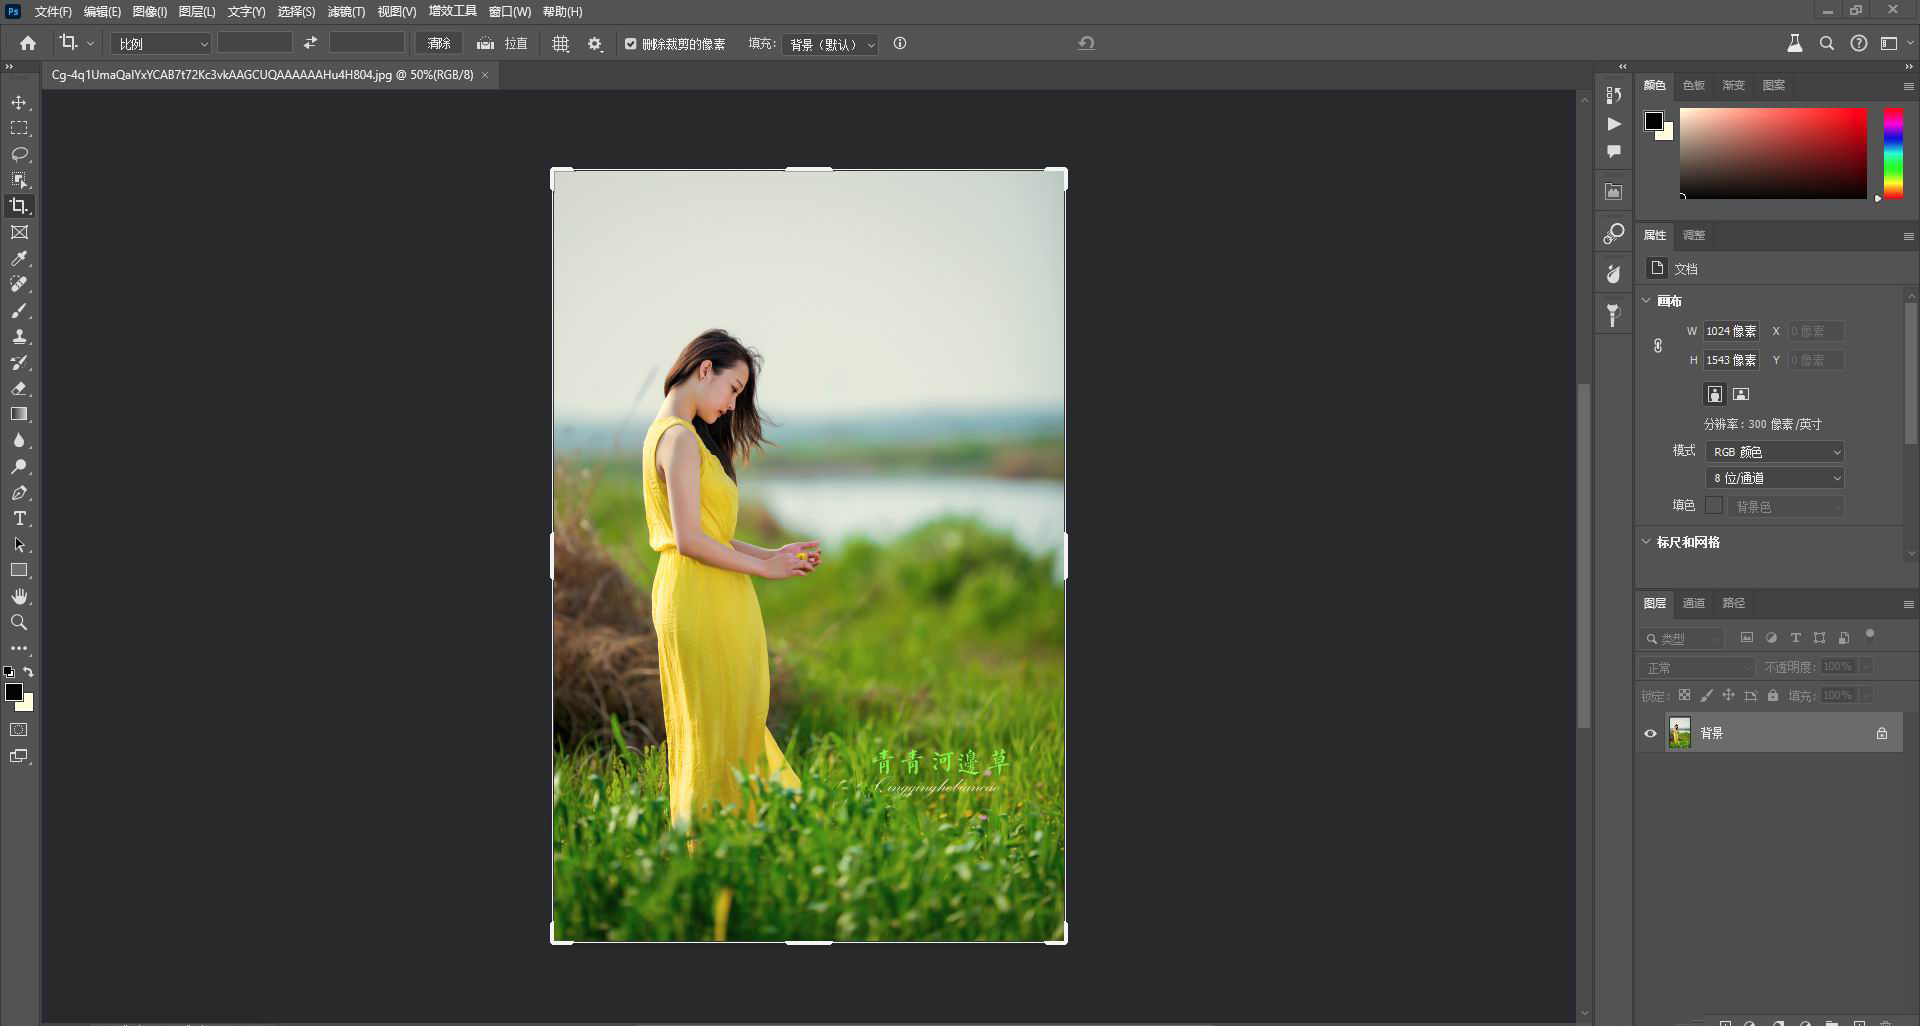Switch to the 通道 tab

[x=1694, y=604]
